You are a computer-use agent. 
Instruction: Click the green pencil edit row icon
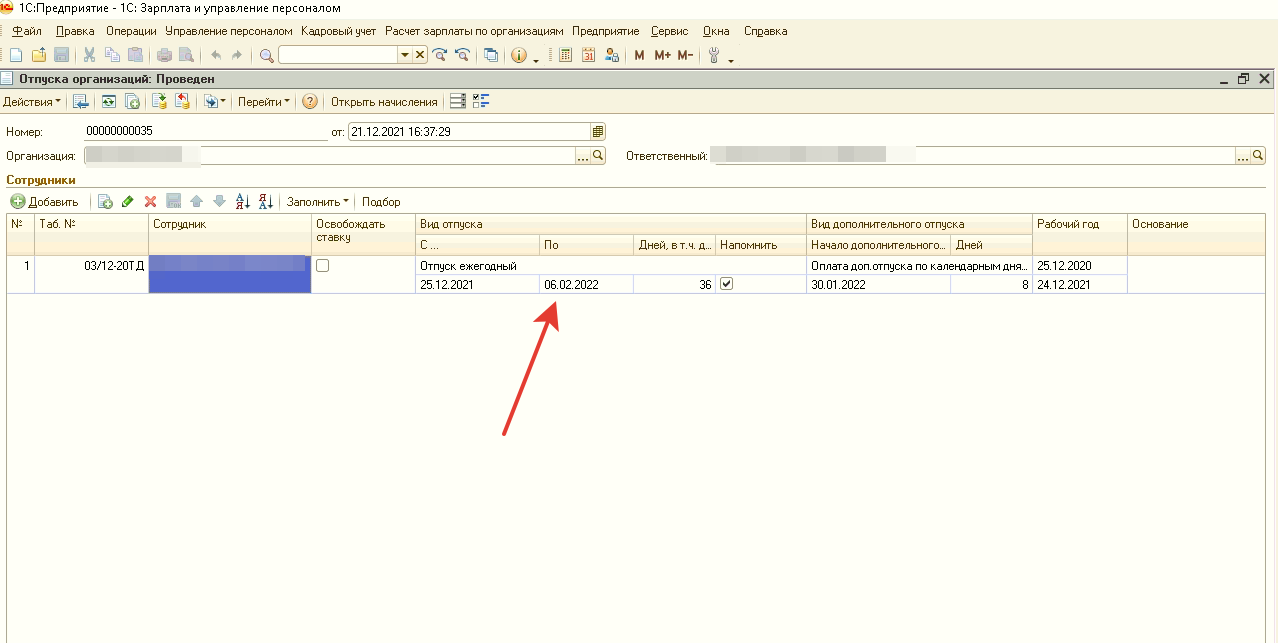pyautogui.click(x=128, y=202)
